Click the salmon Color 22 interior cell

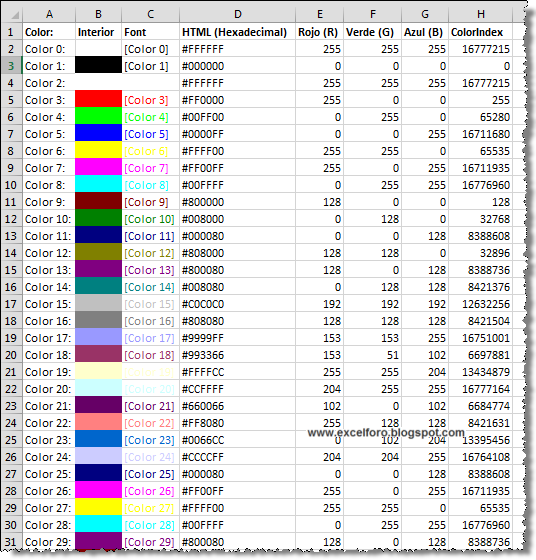(98, 423)
